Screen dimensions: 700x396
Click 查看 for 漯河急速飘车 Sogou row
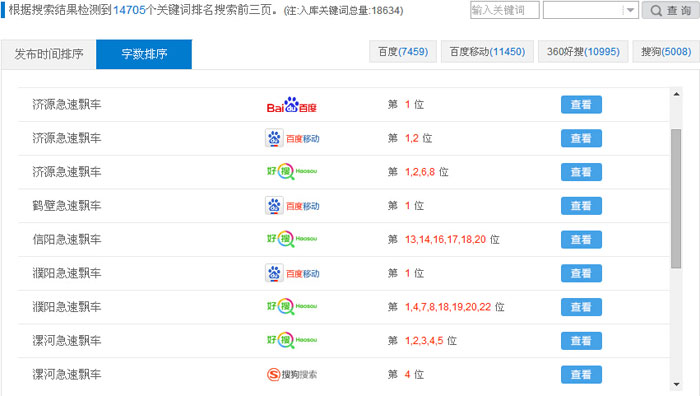pos(581,374)
